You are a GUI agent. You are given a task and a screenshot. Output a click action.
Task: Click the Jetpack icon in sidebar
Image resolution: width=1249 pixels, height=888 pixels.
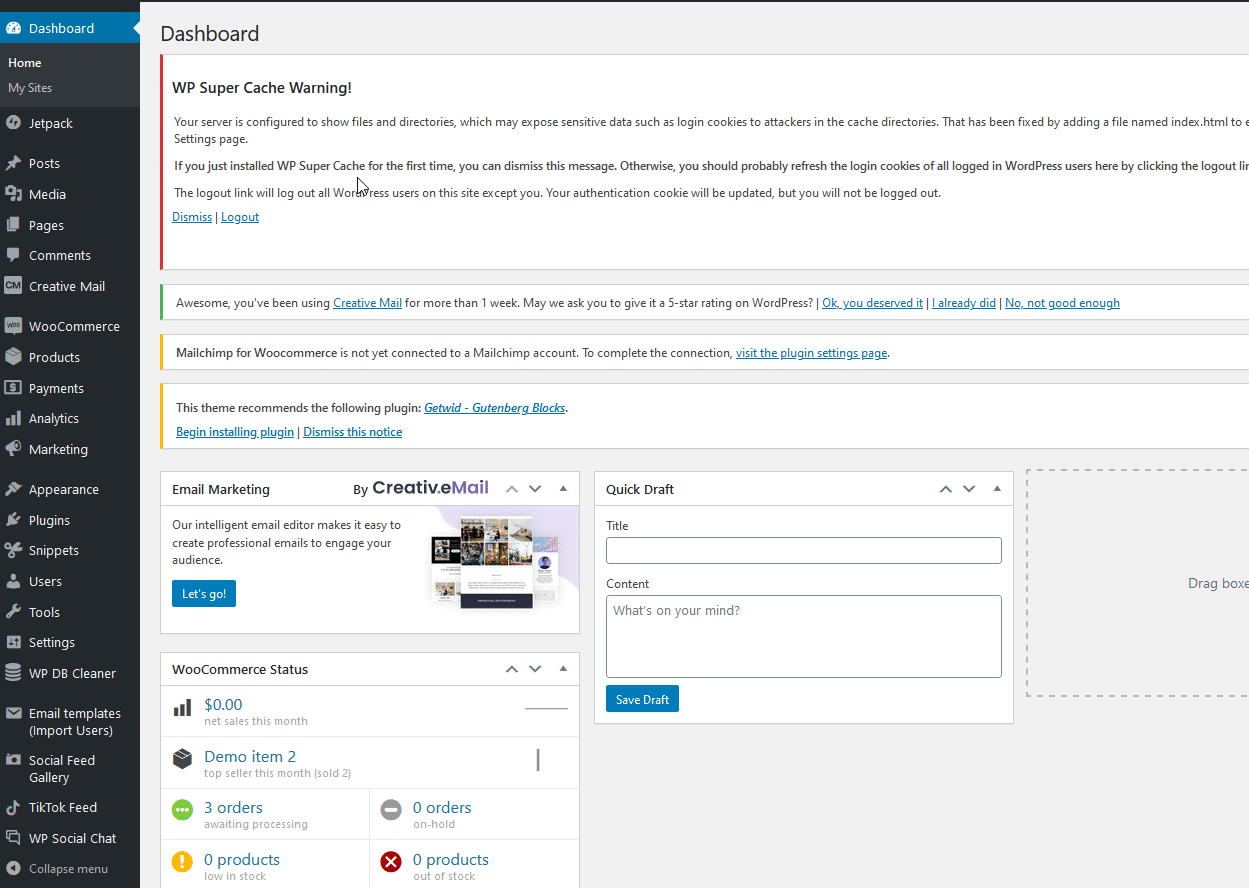(13, 123)
